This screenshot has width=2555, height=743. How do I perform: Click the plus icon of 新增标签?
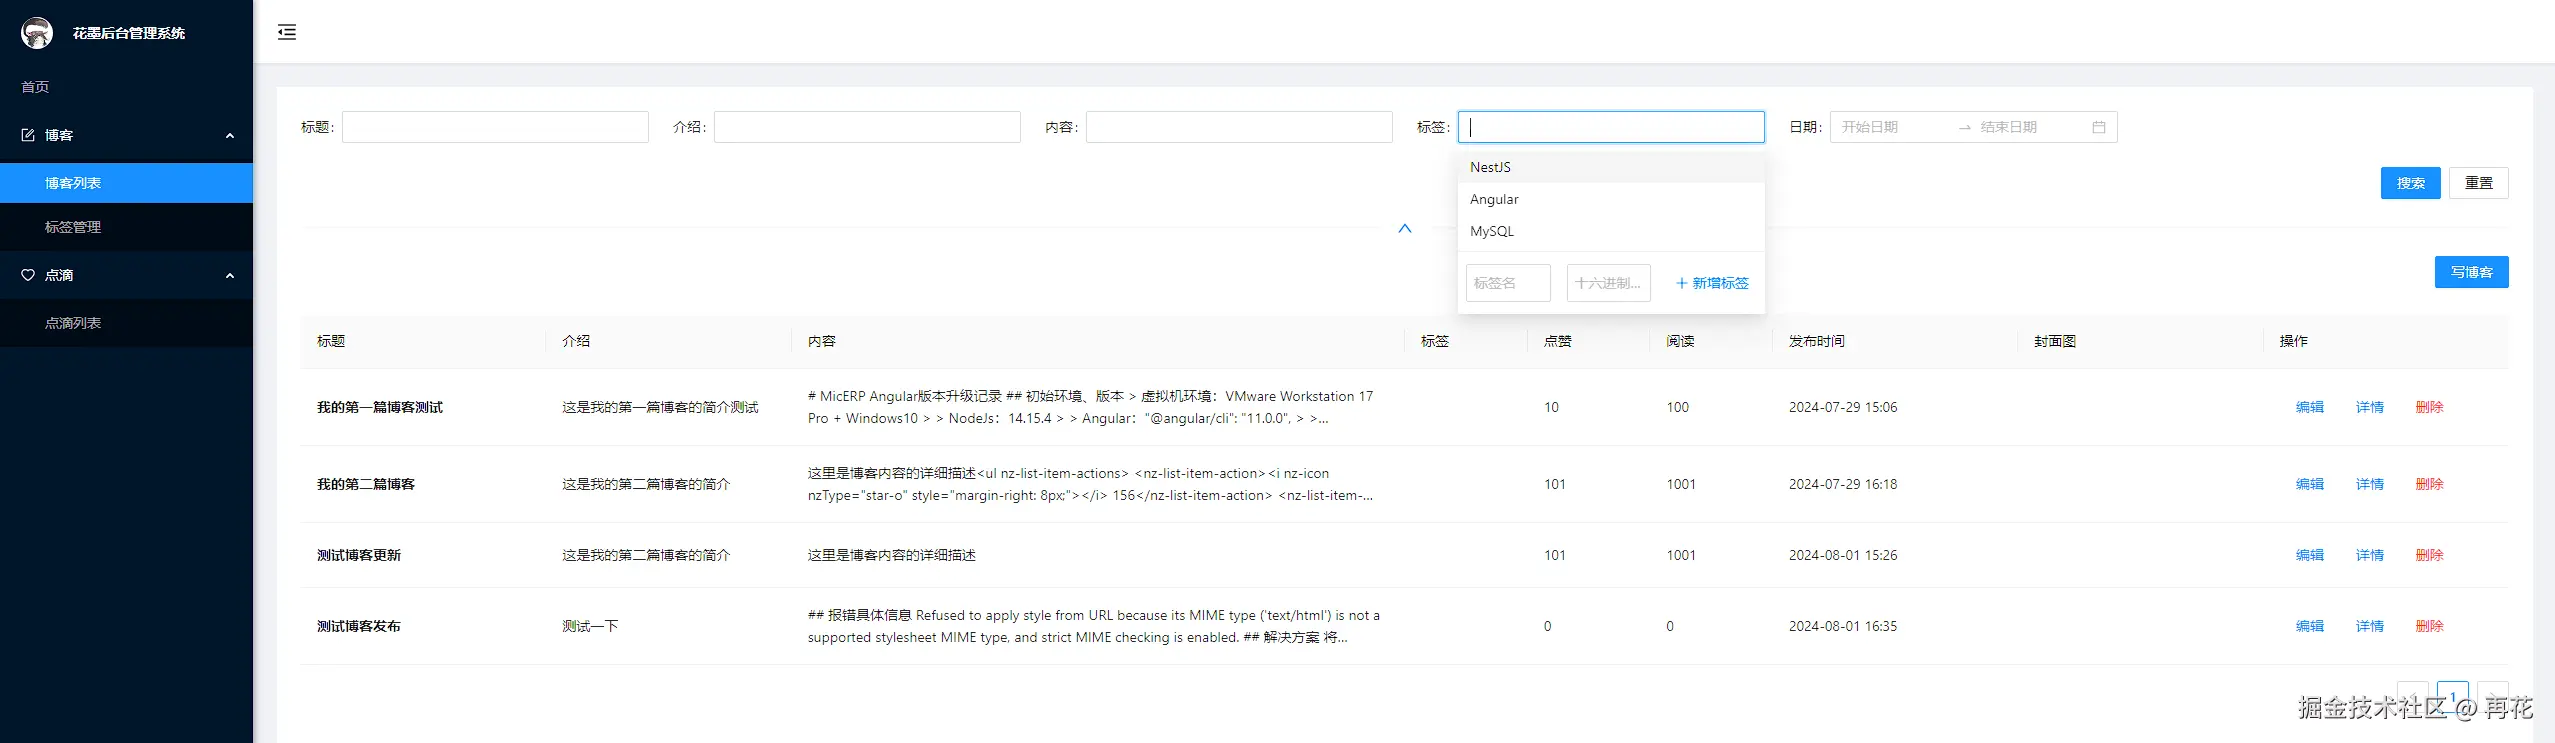point(1681,283)
